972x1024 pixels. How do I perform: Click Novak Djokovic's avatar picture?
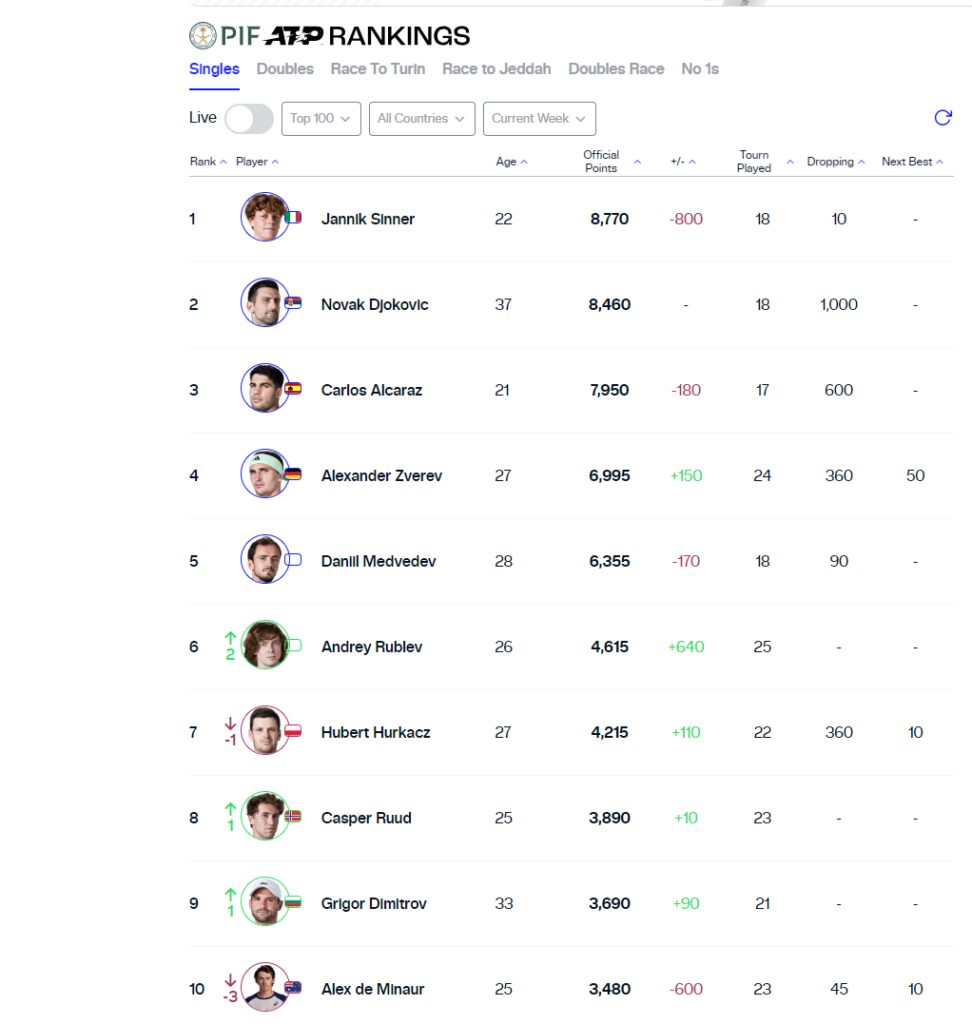click(264, 303)
